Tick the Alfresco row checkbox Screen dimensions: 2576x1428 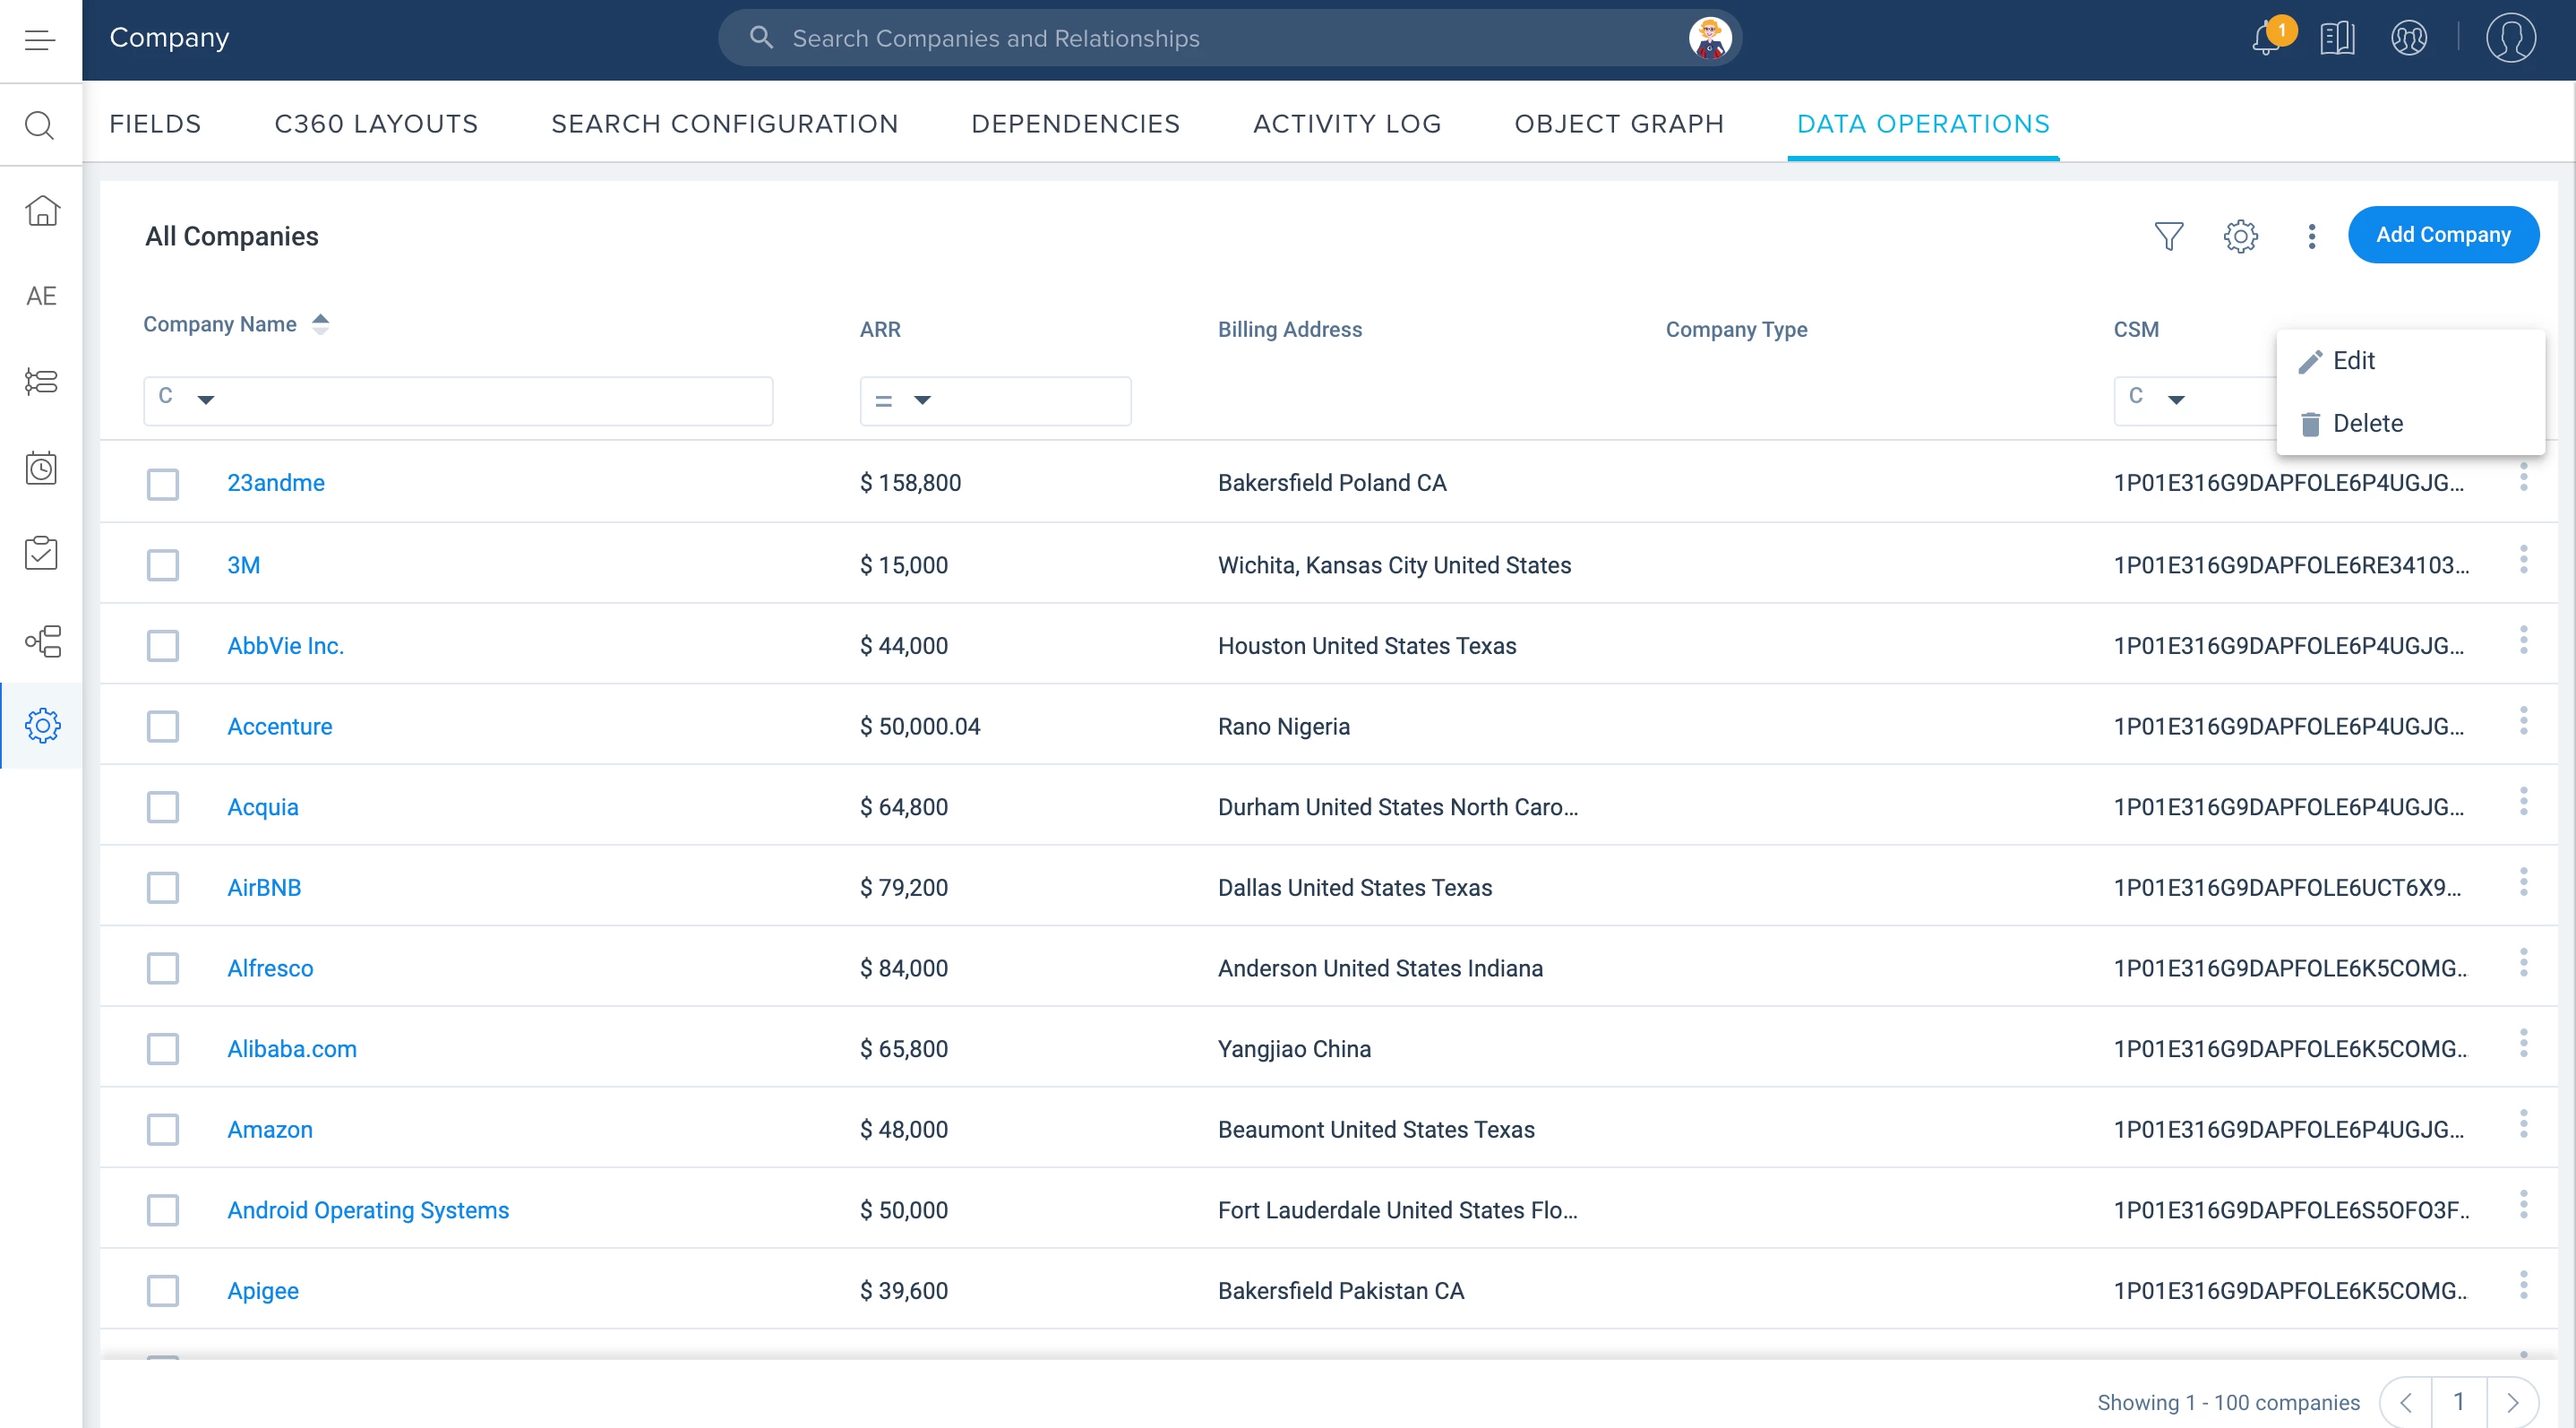[x=163, y=968]
